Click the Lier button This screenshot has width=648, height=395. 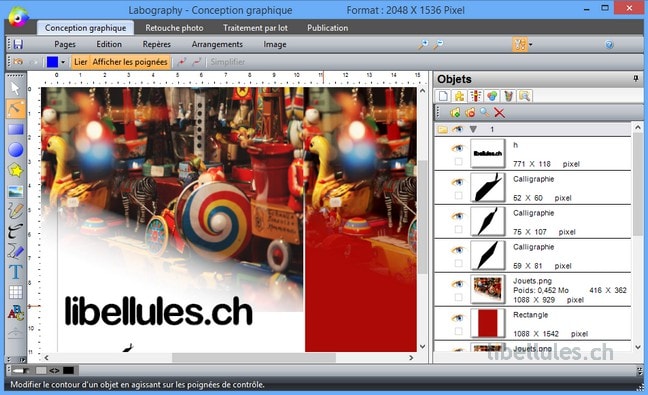tap(81, 62)
